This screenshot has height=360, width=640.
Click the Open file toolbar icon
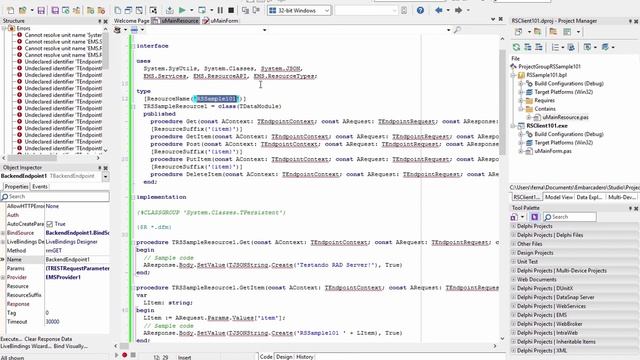(x=22, y=10)
